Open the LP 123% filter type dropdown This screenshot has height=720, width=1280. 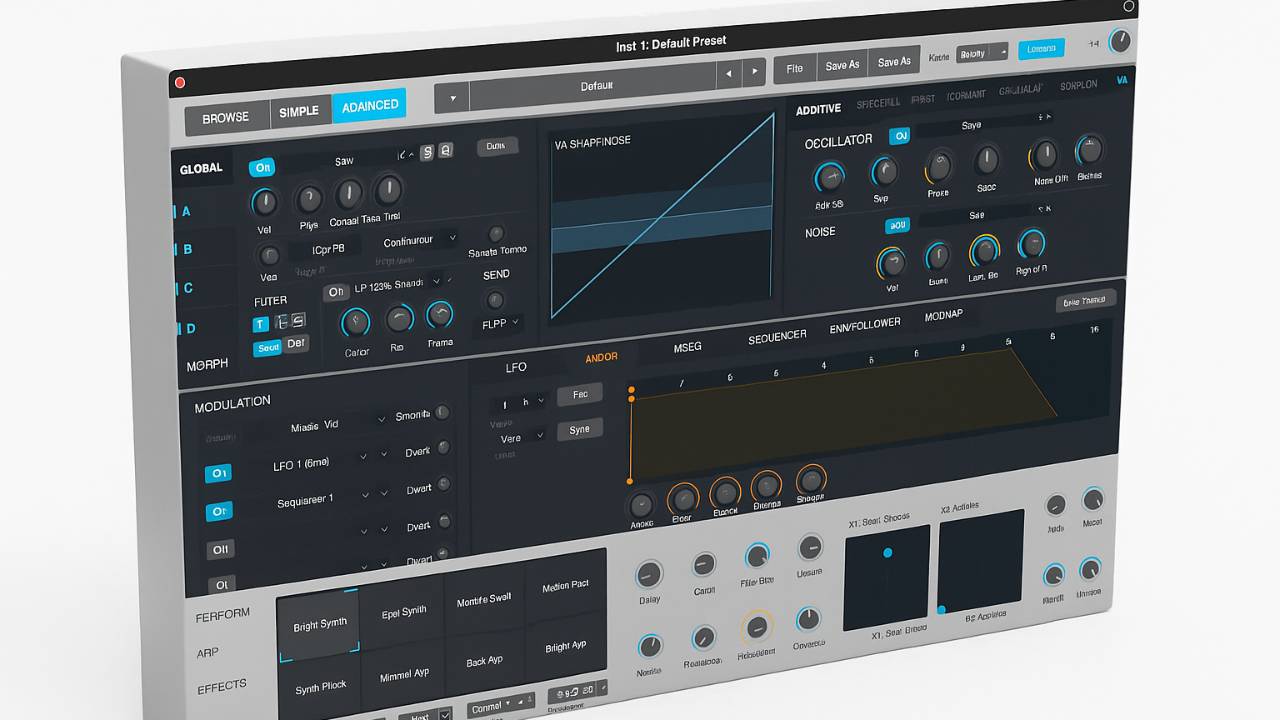tap(400, 285)
